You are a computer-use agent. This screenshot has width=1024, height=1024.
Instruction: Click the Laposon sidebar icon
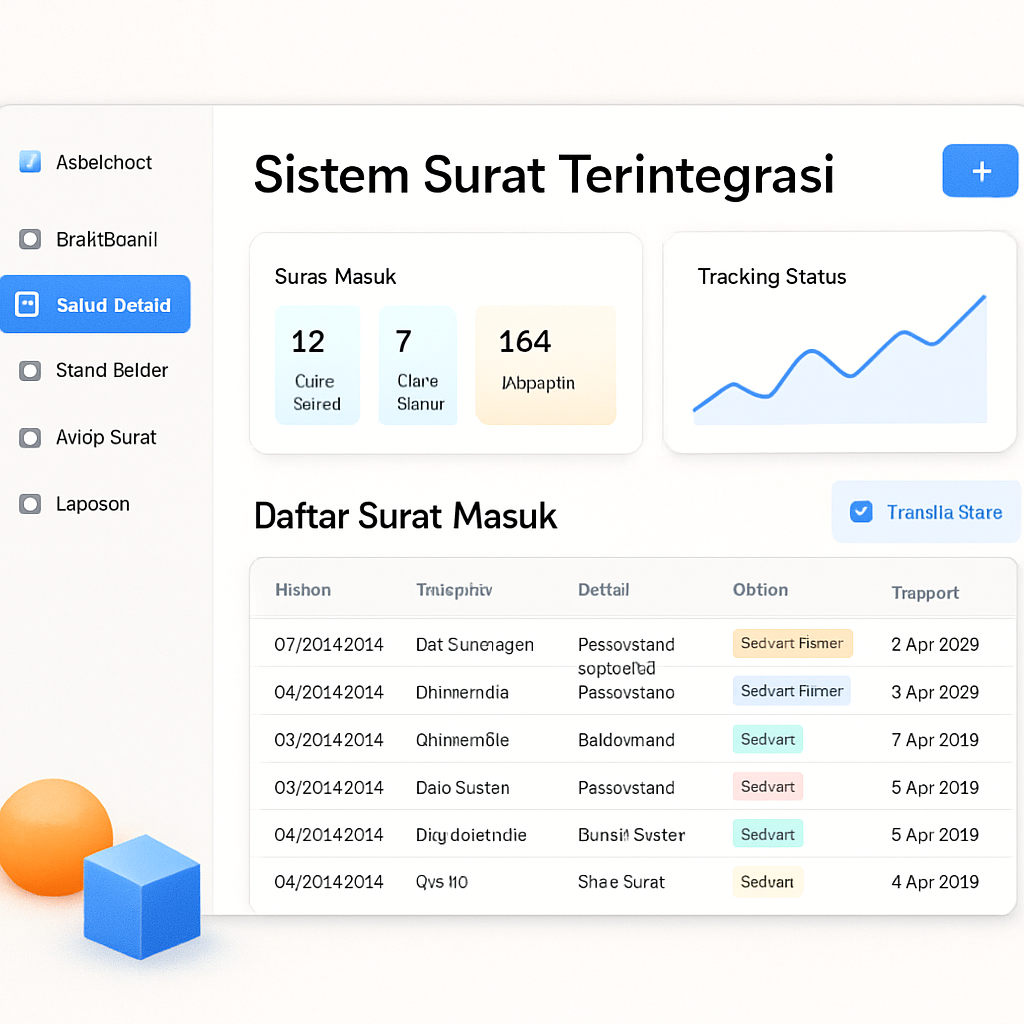[30, 504]
